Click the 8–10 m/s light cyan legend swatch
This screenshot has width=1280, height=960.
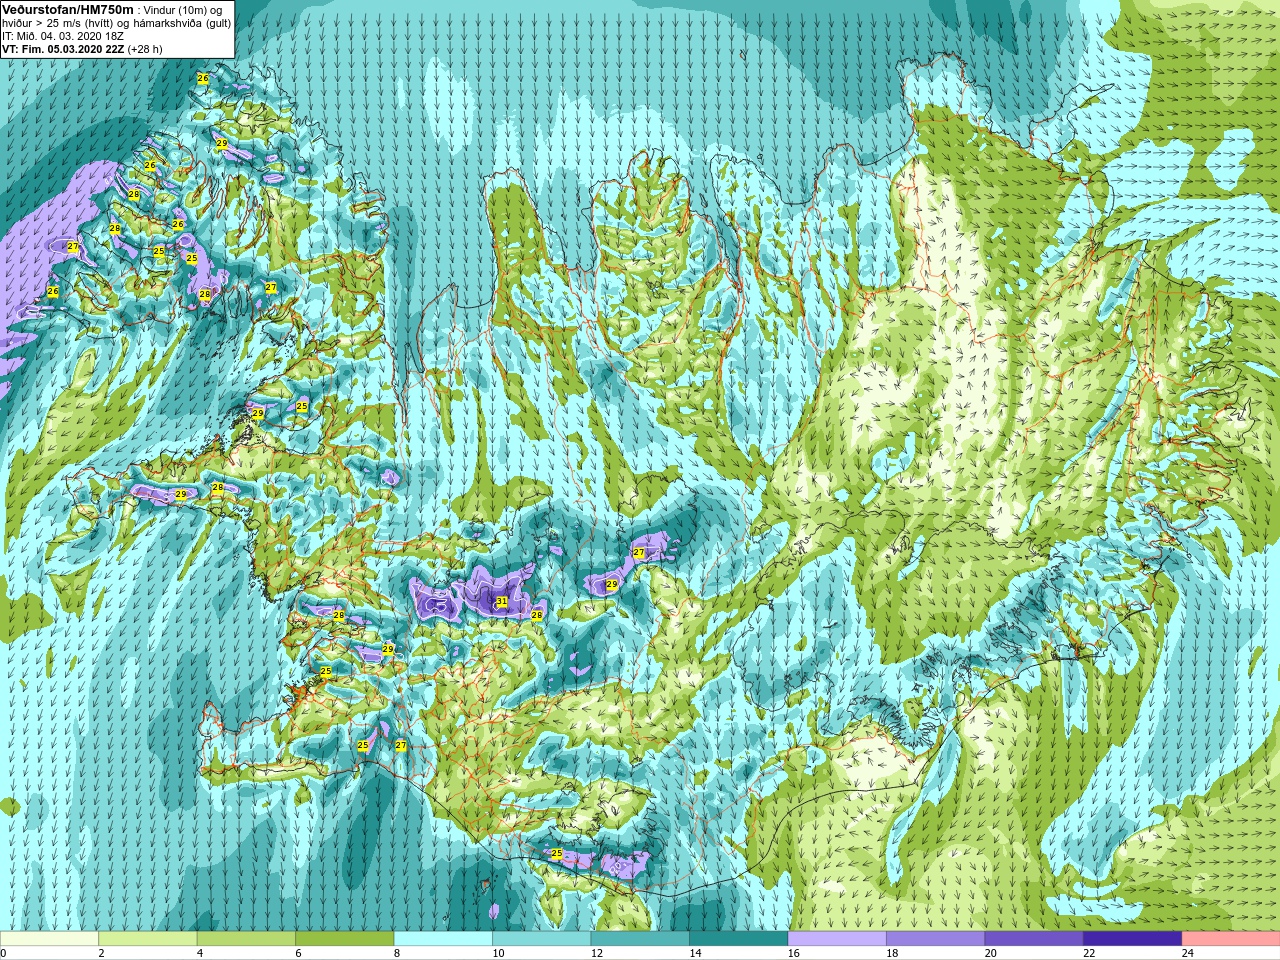click(x=443, y=939)
